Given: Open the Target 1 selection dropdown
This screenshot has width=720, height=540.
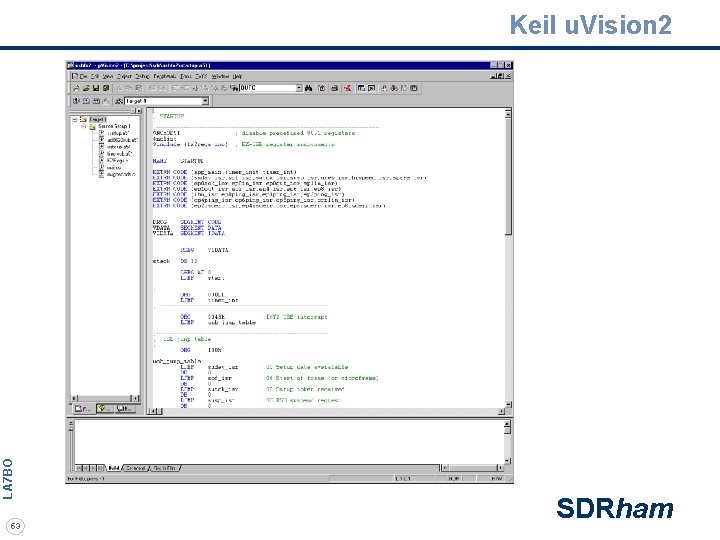Looking at the screenshot, I should tap(205, 101).
